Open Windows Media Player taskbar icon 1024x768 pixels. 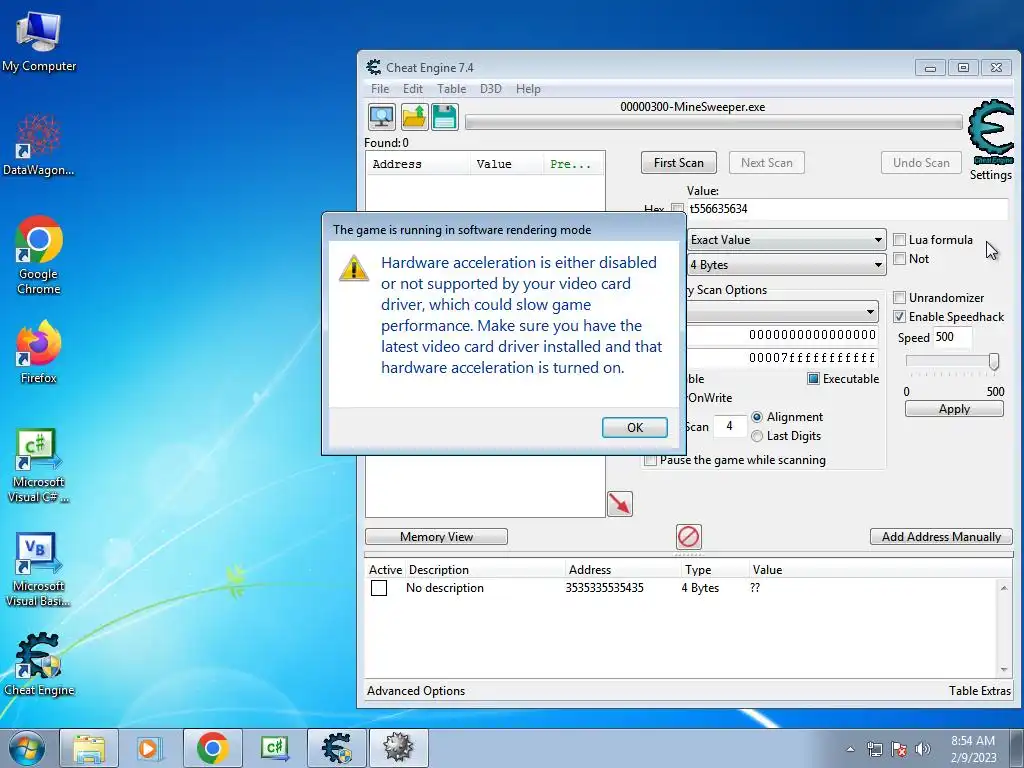(150, 748)
